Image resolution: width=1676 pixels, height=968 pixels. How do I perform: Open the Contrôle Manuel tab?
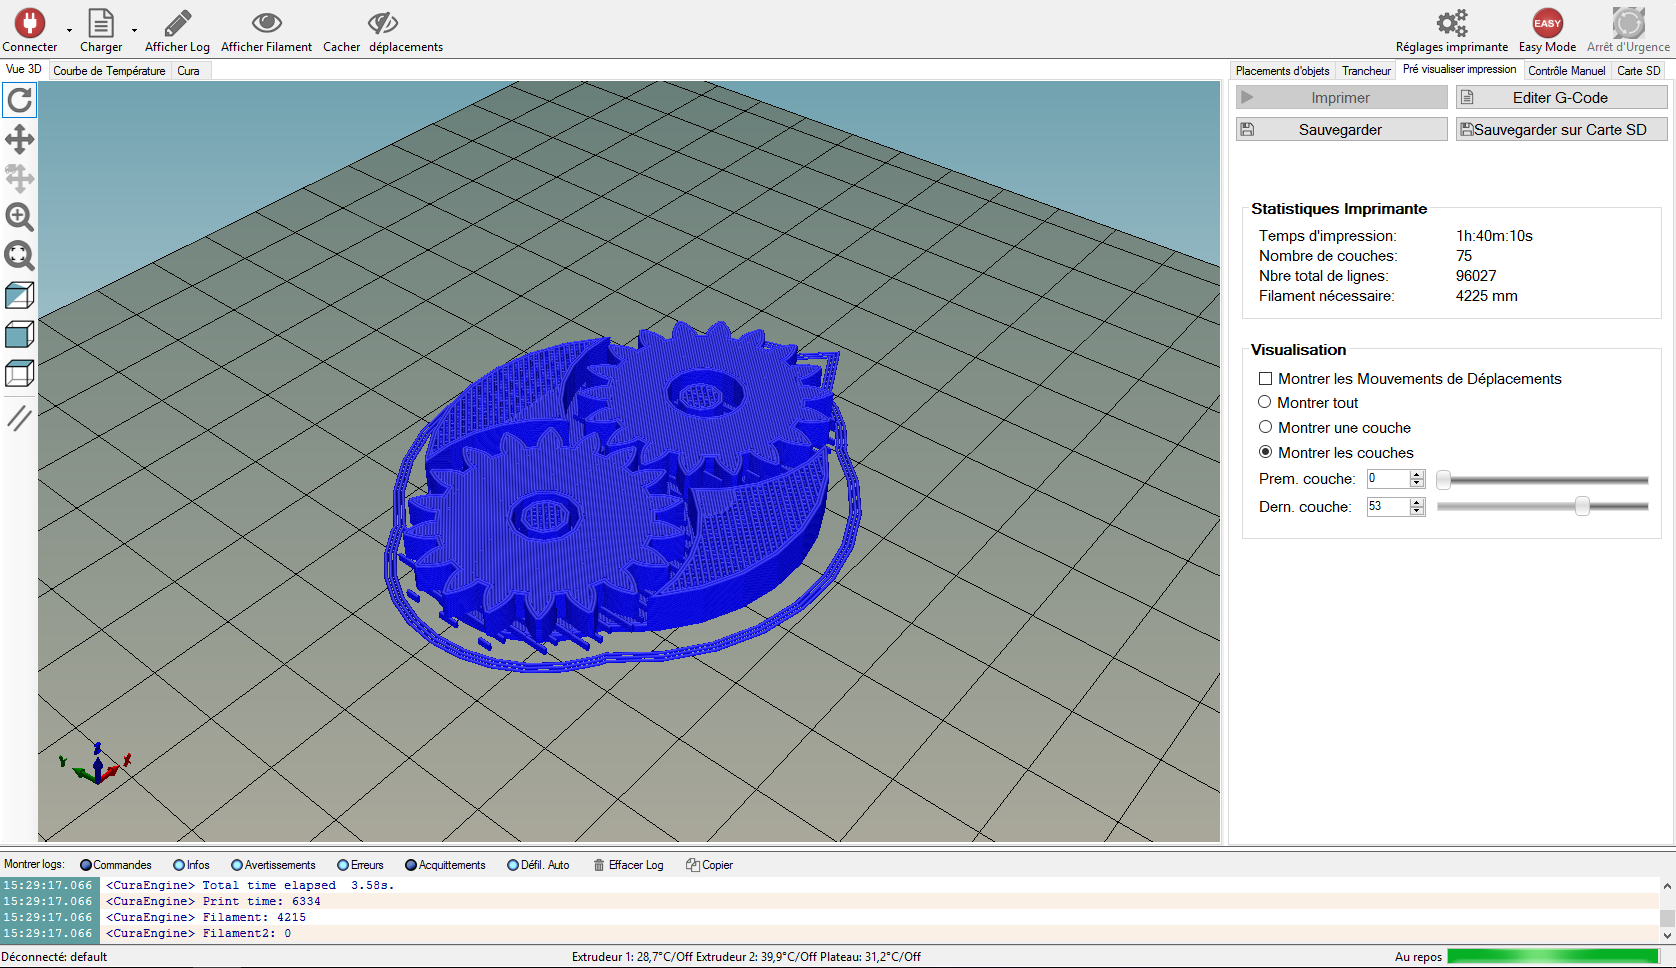(1566, 71)
